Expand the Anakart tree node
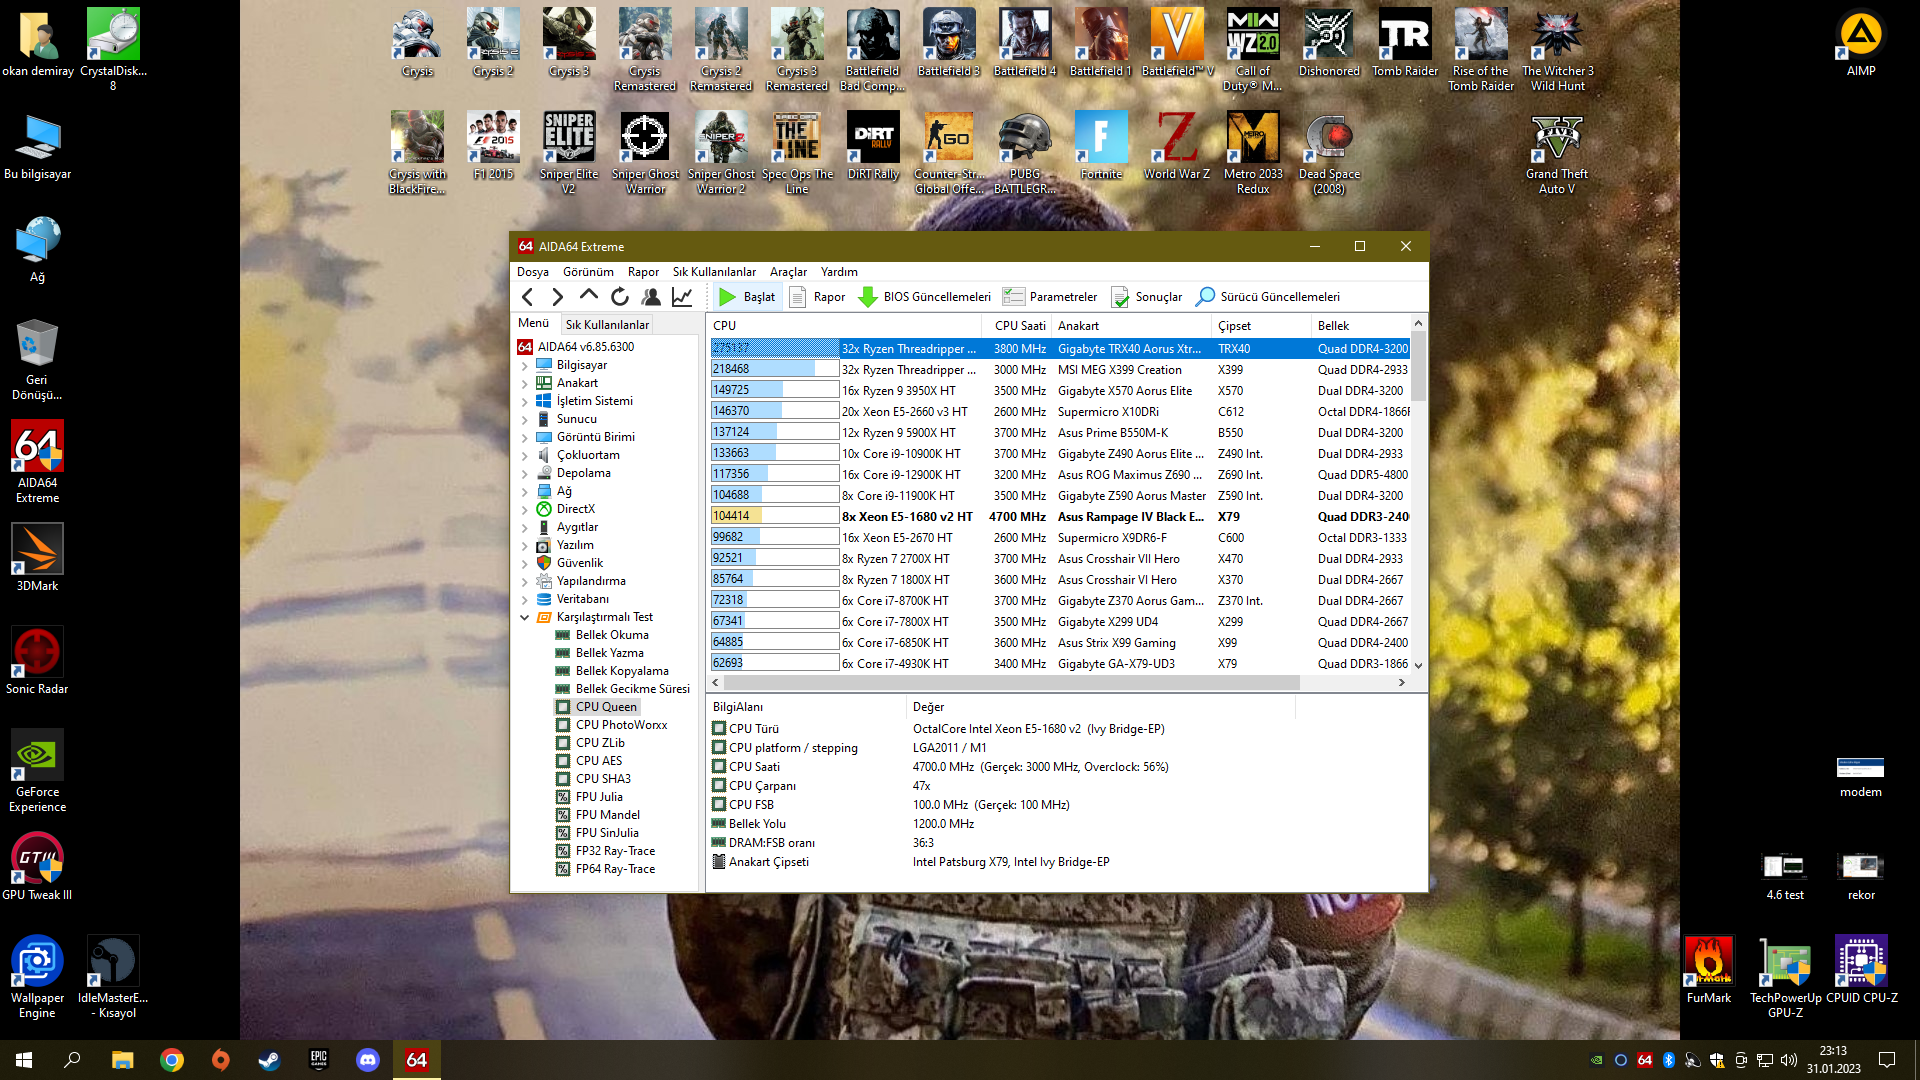Image resolution: width=1920 pixels, height=1080 pixels. pyautogui.click(x=524, y=383)
